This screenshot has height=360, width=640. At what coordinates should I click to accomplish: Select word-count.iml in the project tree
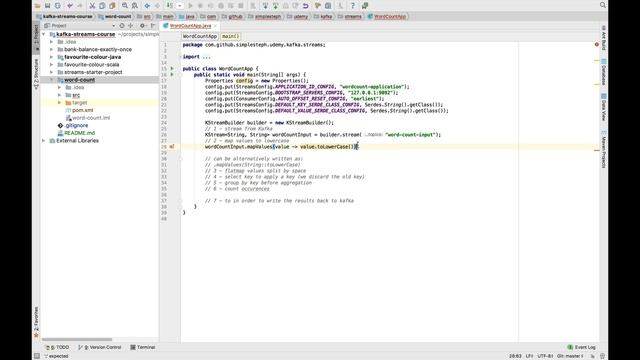(x=88, y=118)
